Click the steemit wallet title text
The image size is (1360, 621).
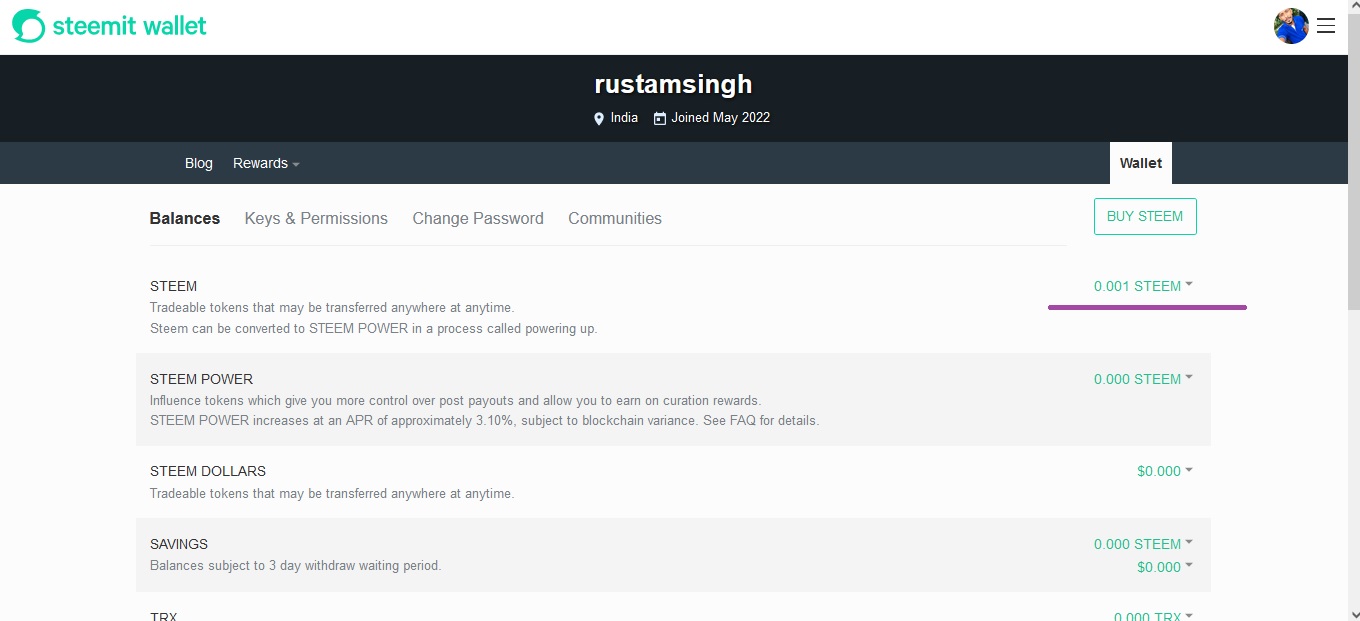(x=130, y=26)
